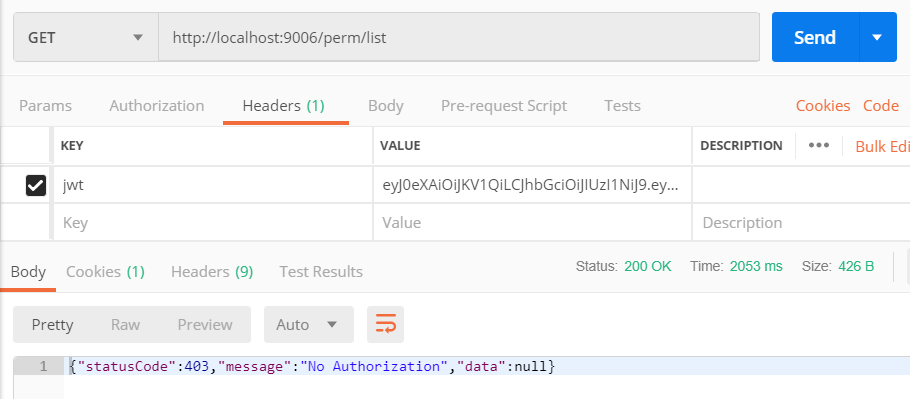
Task: Open the Auto format dropdown
Action: coord(309,324)
